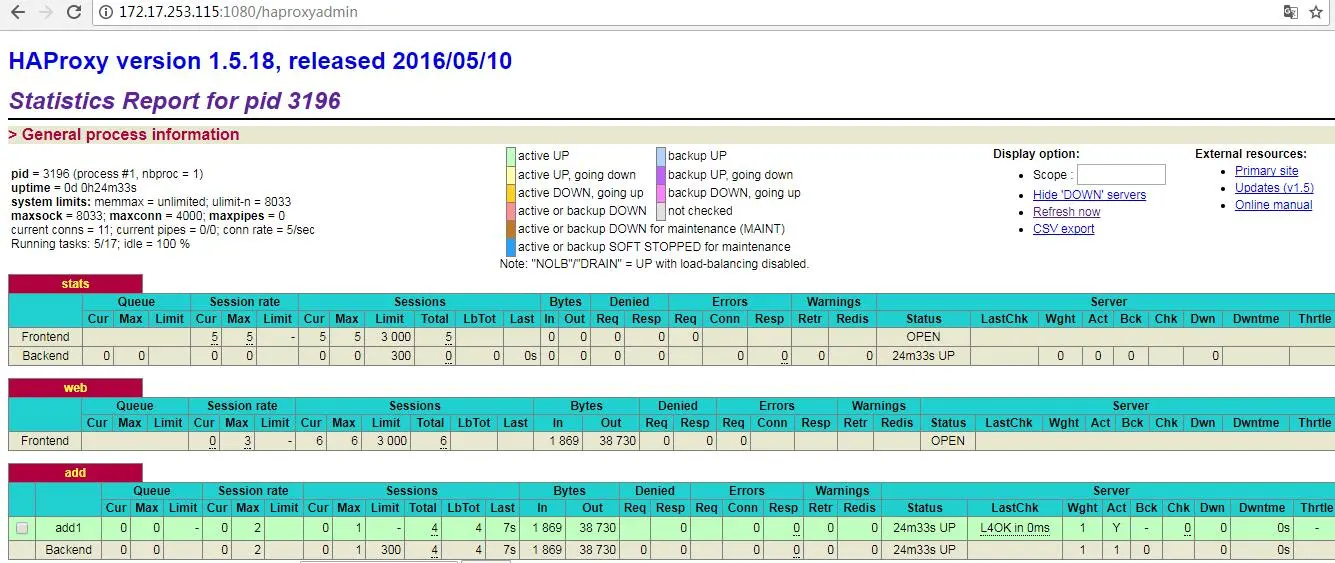Tick the checkbox for server add1
This screenshot has width=1335, height=563.
tap(22, 528)
